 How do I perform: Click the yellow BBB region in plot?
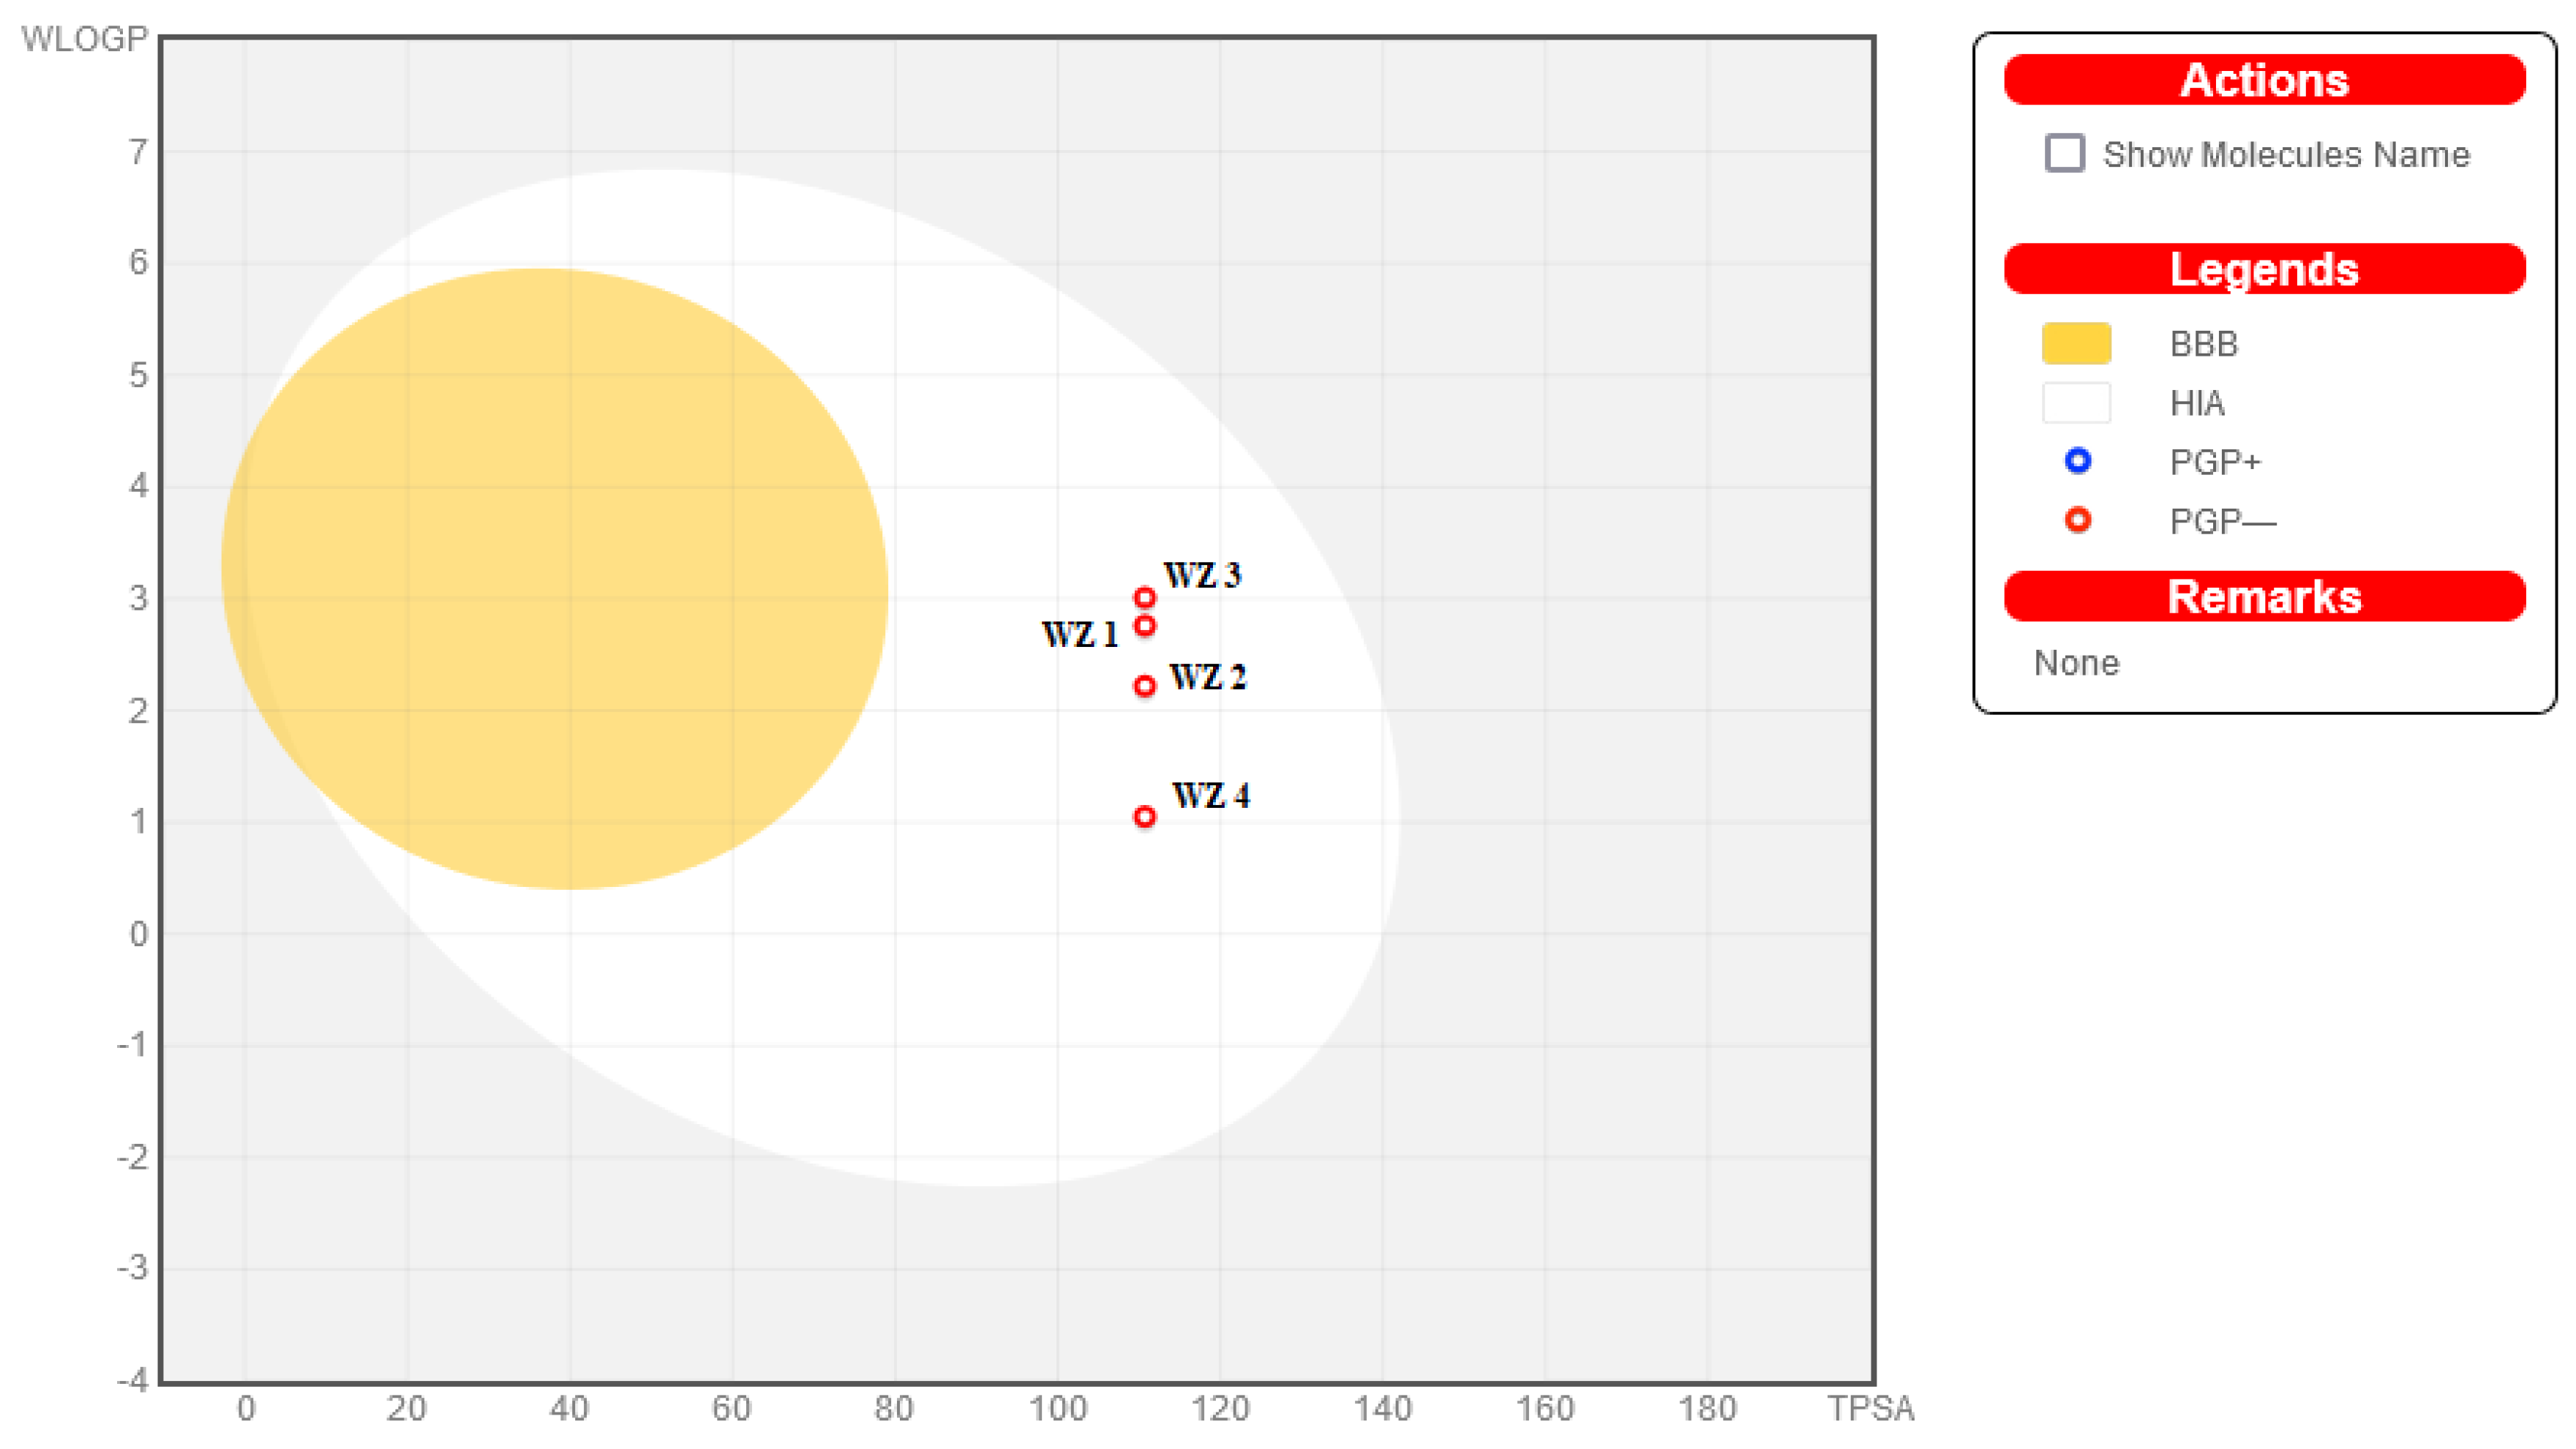coord(555,580)
